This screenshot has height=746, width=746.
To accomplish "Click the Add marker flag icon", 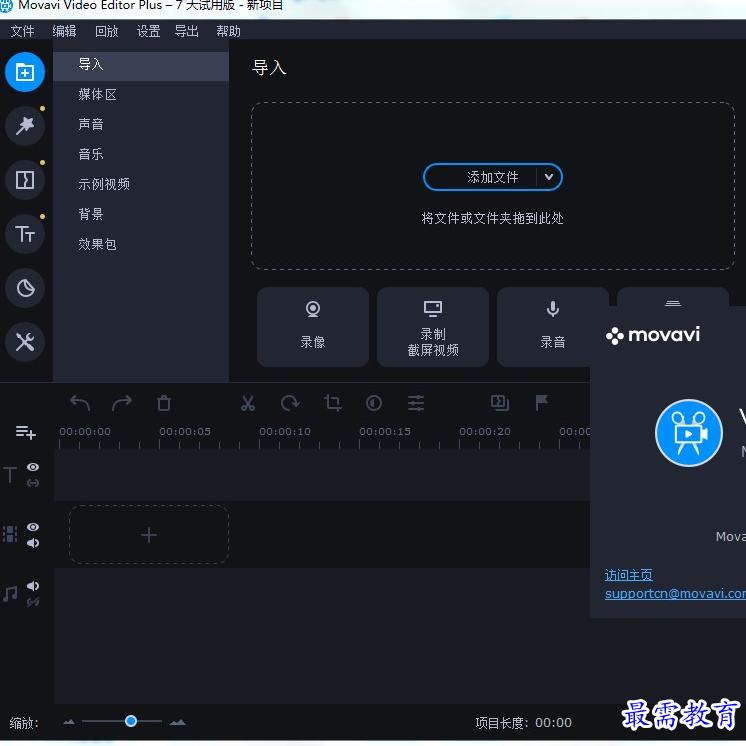I will 541,402.
